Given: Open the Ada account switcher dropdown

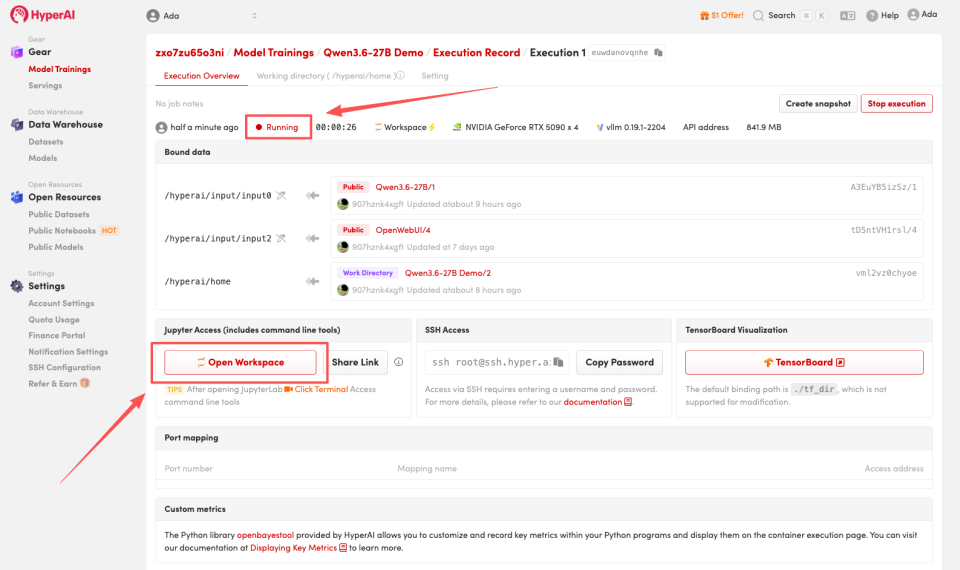Looking at the screenshot, I should pos(202,16).
